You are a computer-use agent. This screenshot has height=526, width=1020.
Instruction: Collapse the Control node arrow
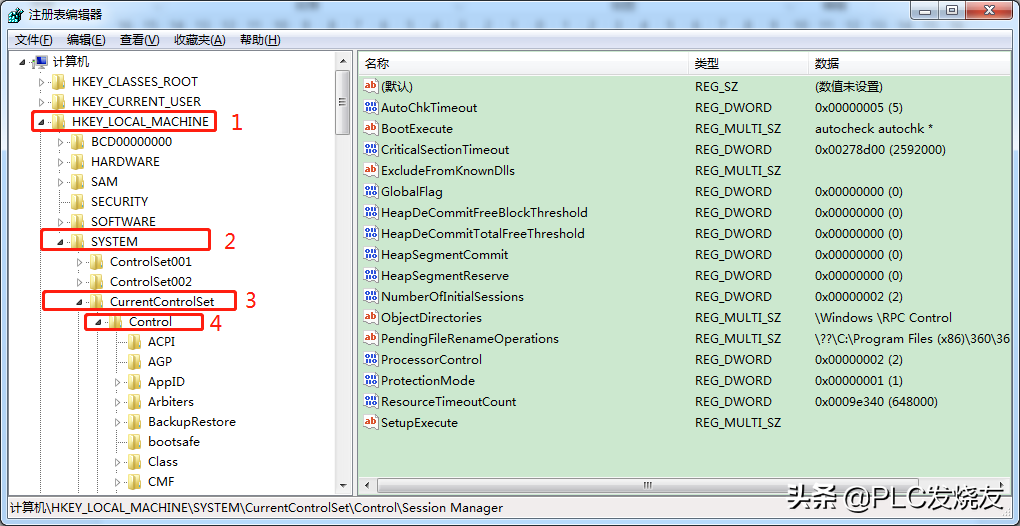tap(99, 322)
